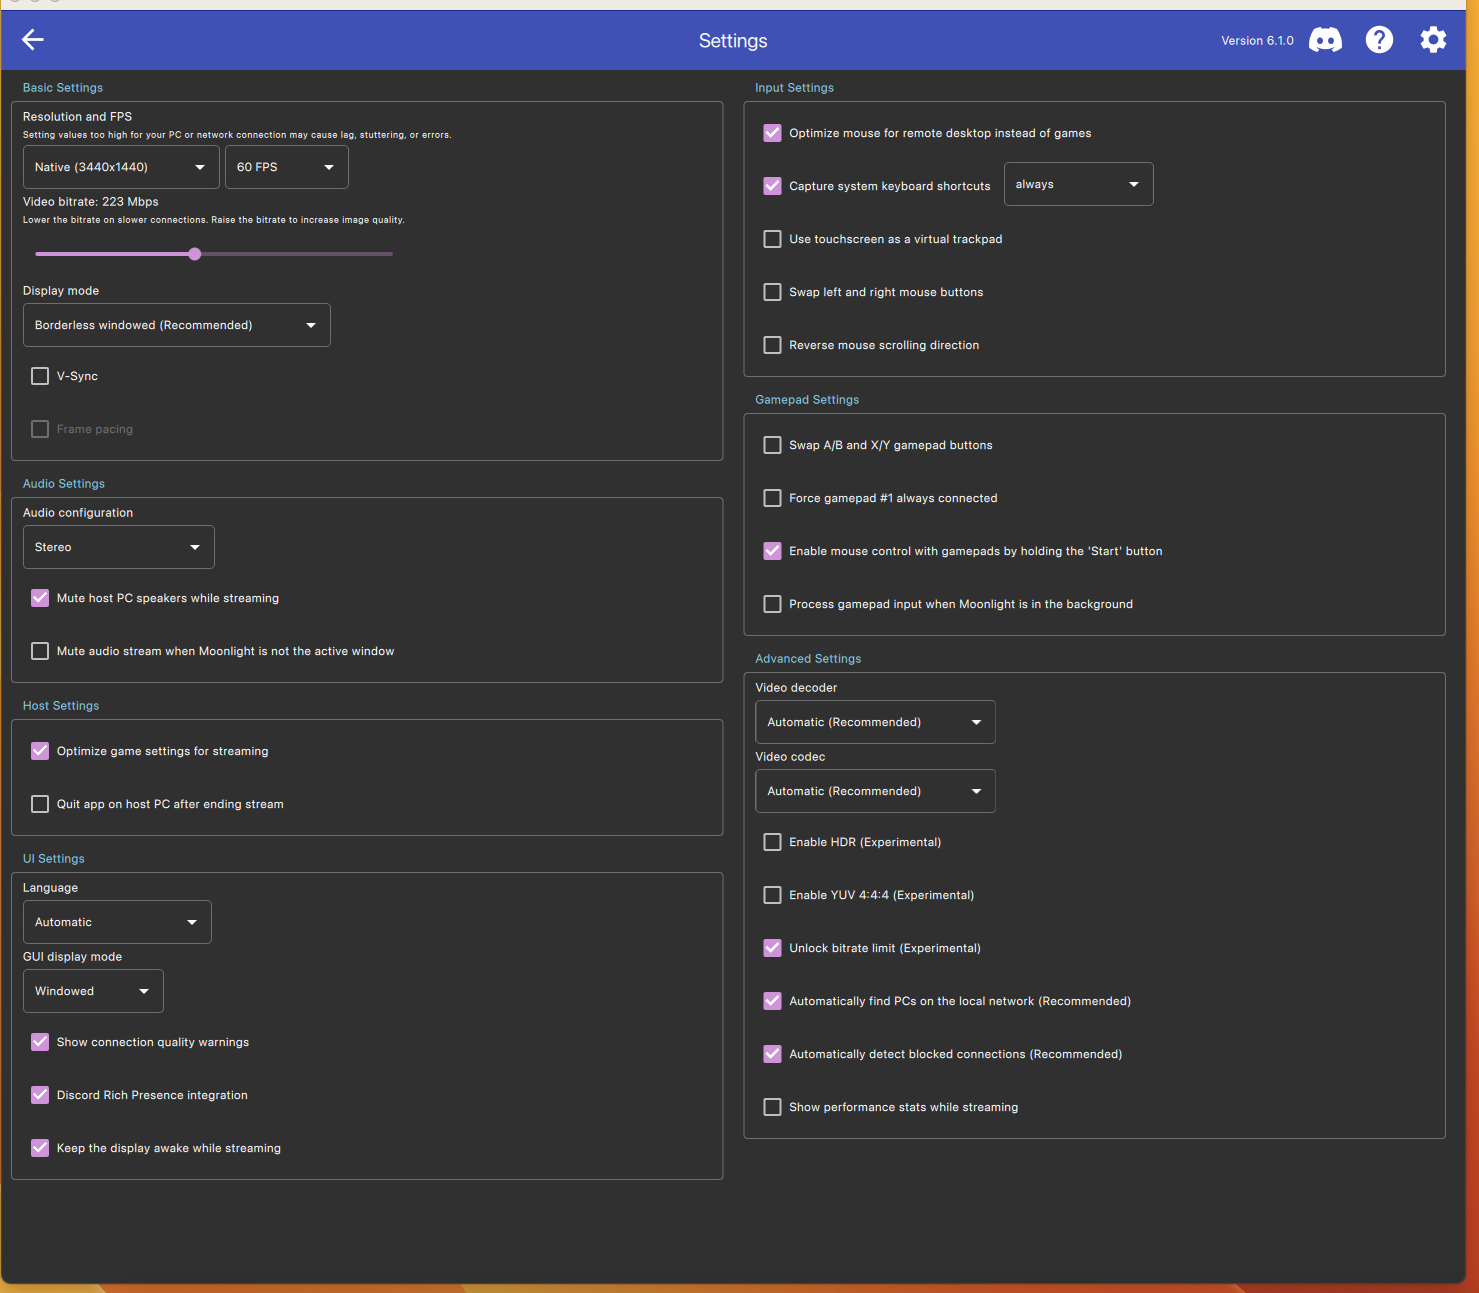Open the Stereo audio configuration dropdown
This screenshot has height=1293, width=1479.
[118, 547]
